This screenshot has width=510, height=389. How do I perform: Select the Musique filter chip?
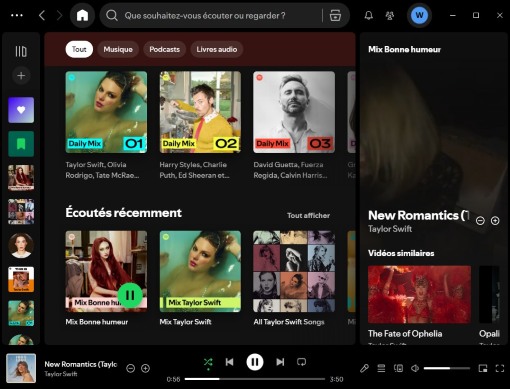click(118, 49)
